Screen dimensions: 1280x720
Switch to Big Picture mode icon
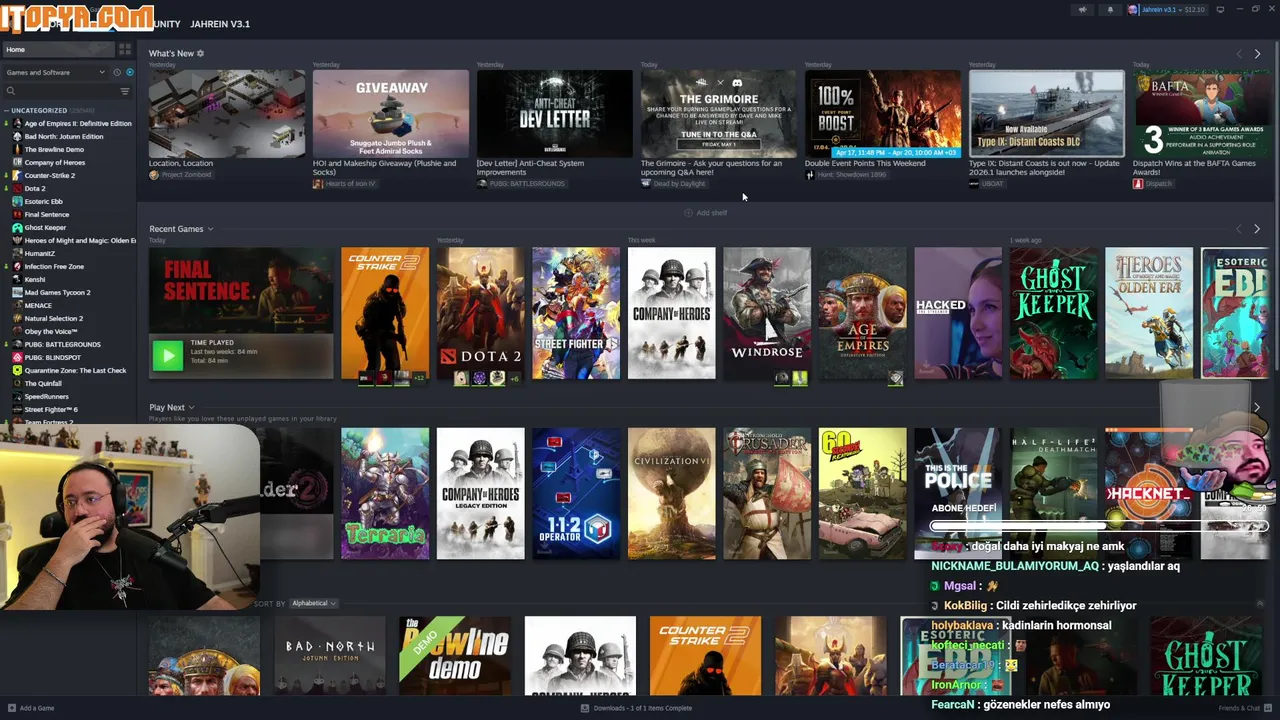click(1220, 9)
